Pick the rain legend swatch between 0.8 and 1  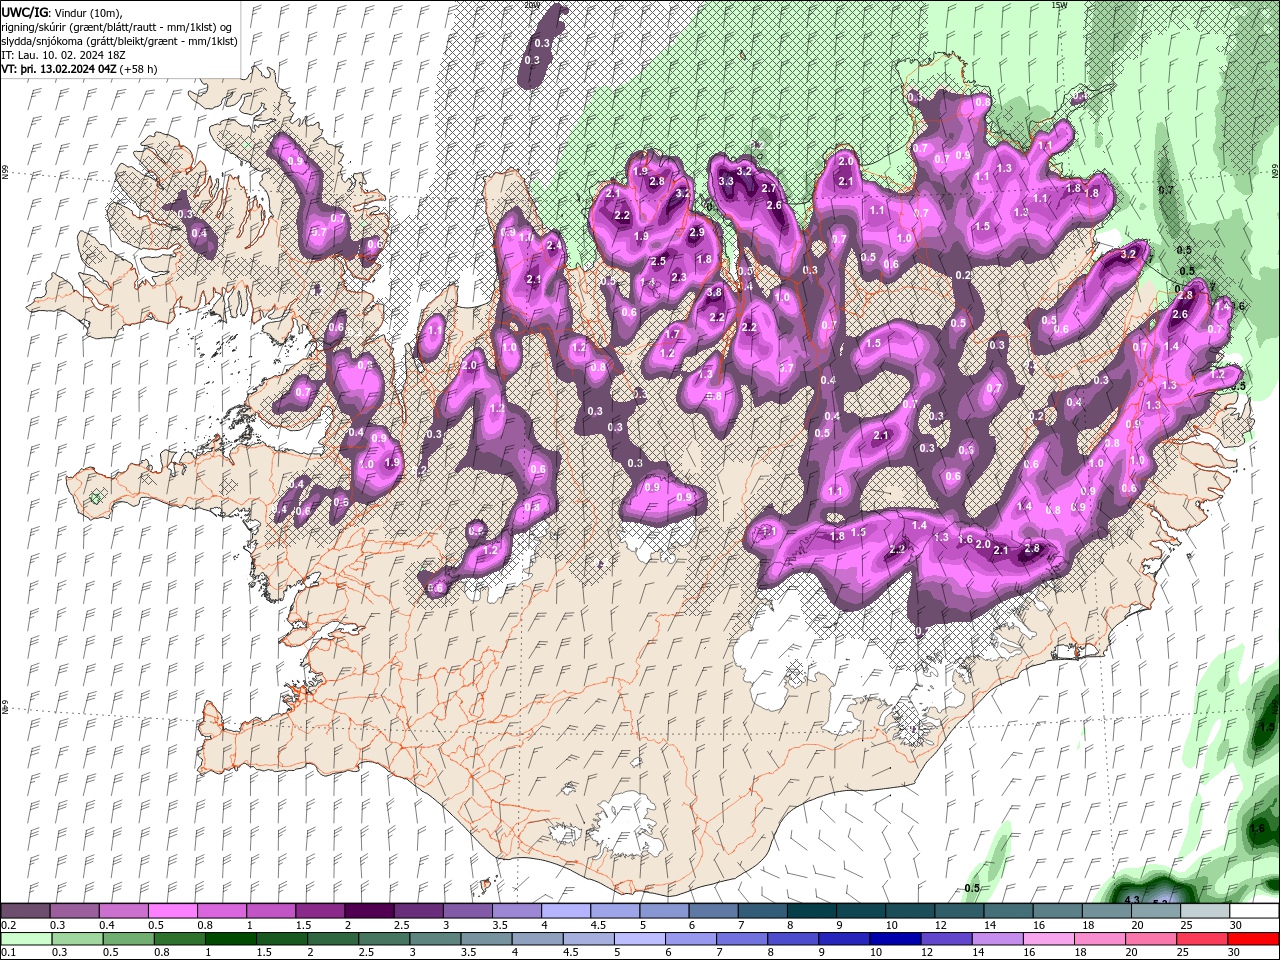179,939
